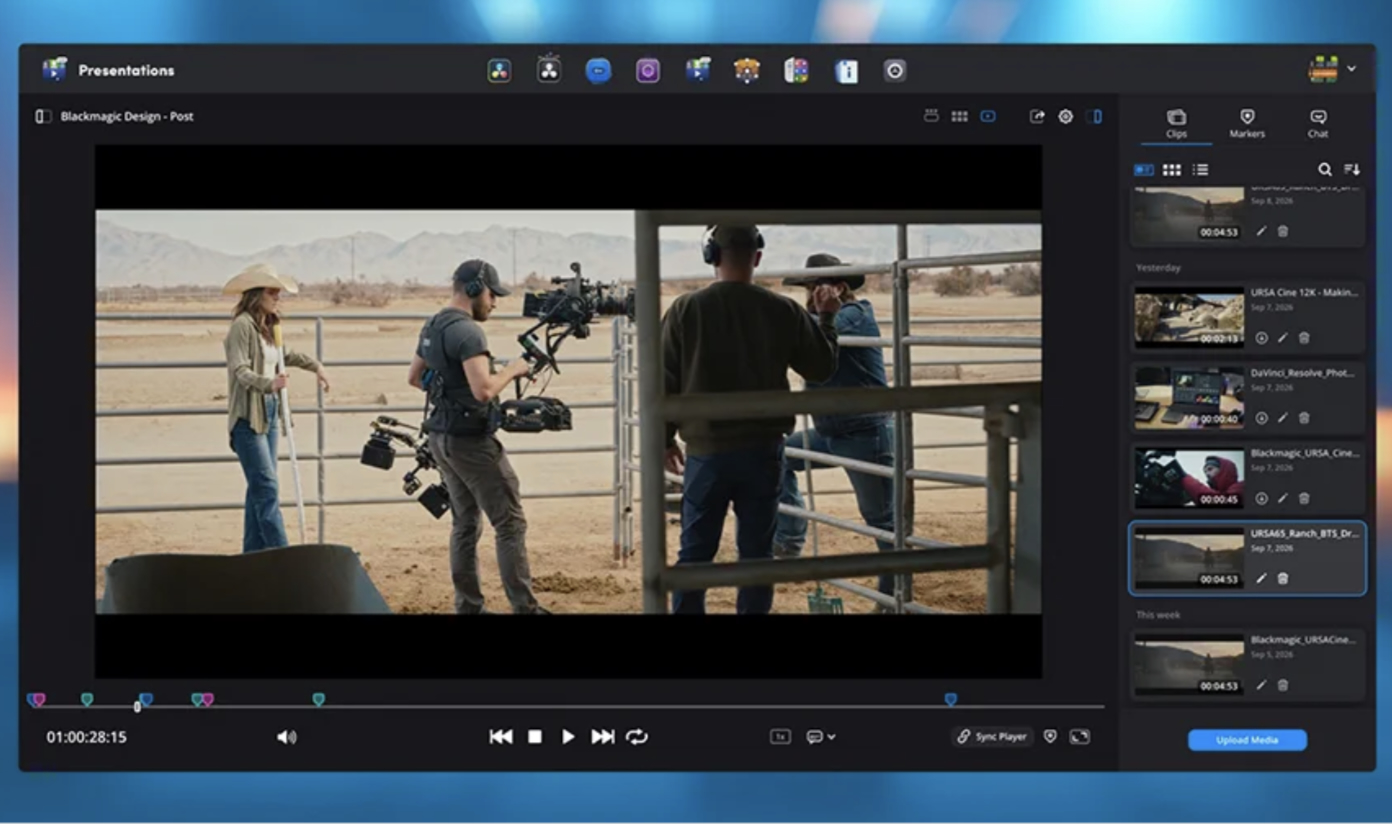Switch to single viewer layout
Viewport: 1392px width, 824px height.
click(x=988, y=116)
